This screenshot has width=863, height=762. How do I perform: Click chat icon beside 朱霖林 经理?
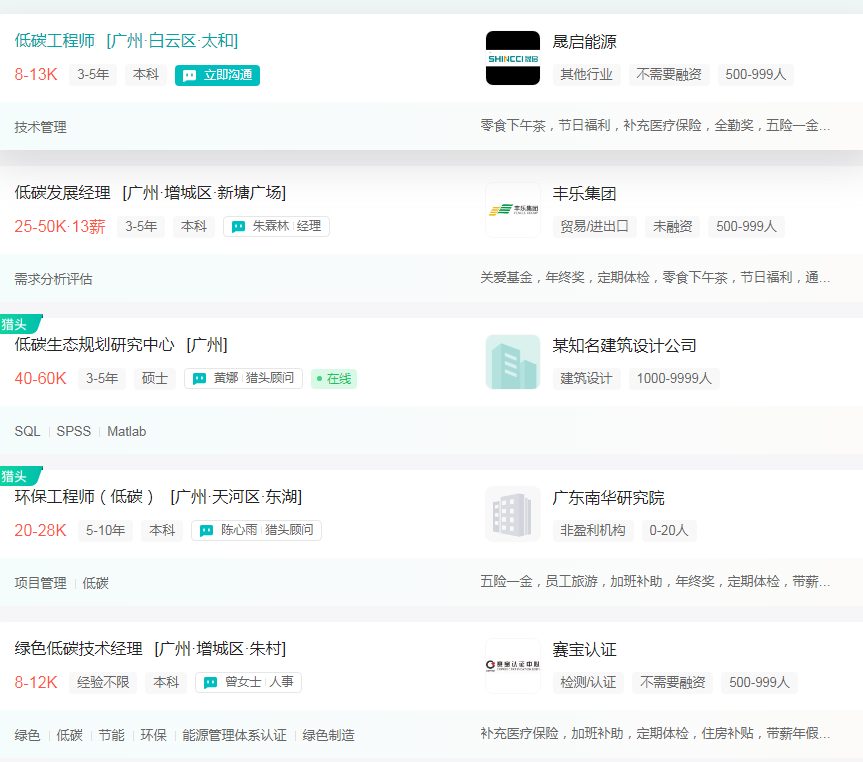click(238, 227)
